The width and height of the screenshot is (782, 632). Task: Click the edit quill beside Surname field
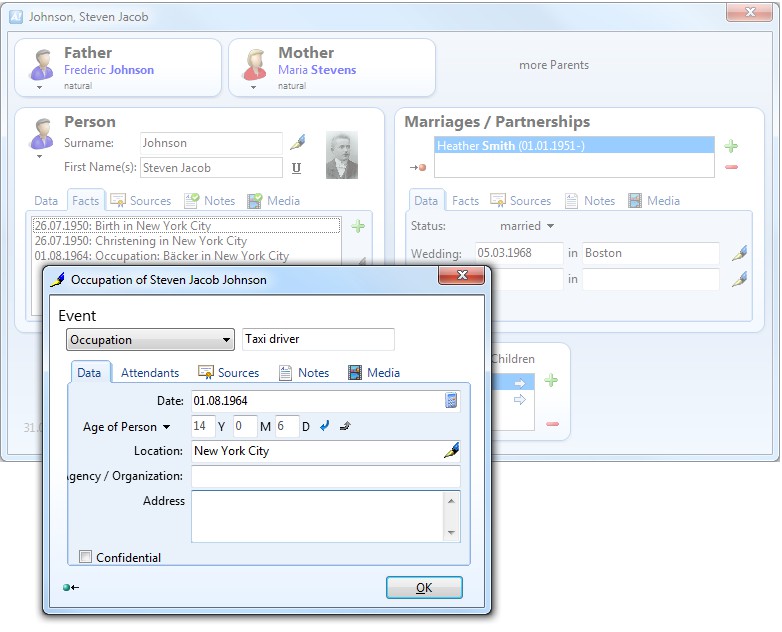tap(297, 143)
